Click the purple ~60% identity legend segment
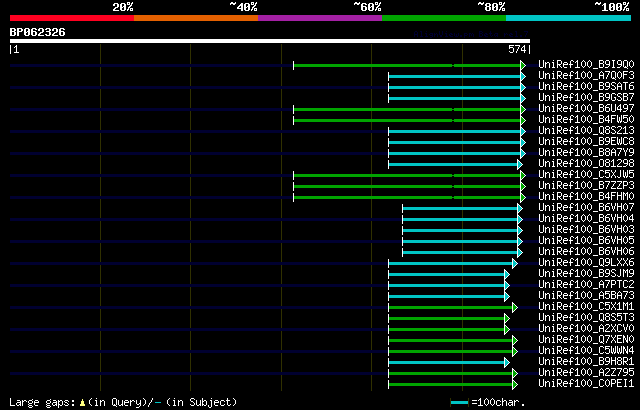The height and width of the screenshot is (410, 640). click(x=320, y=18)
